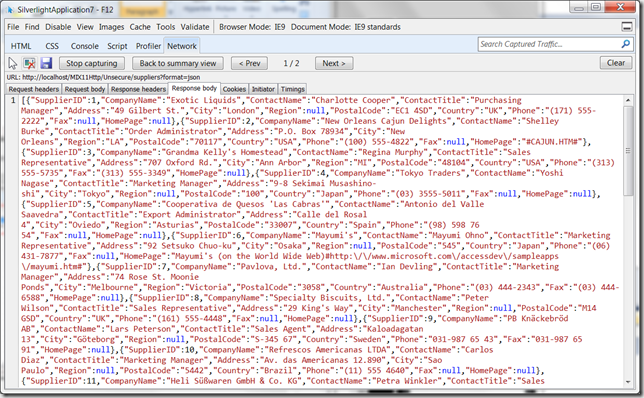Click the app icon in title bar
This screenshot has width=644, height=398.
click(x=10, y=9)
